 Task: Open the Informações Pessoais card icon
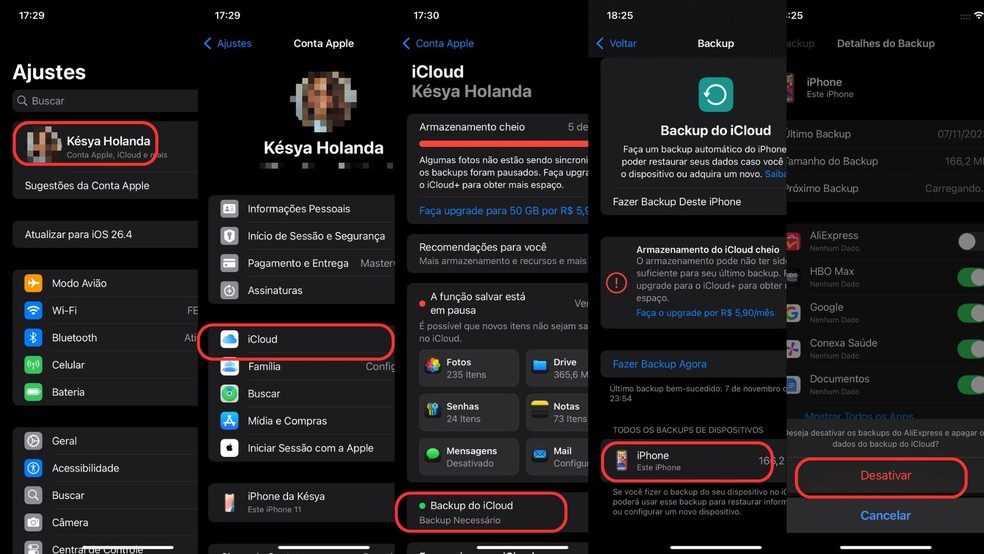pos(229,208)
